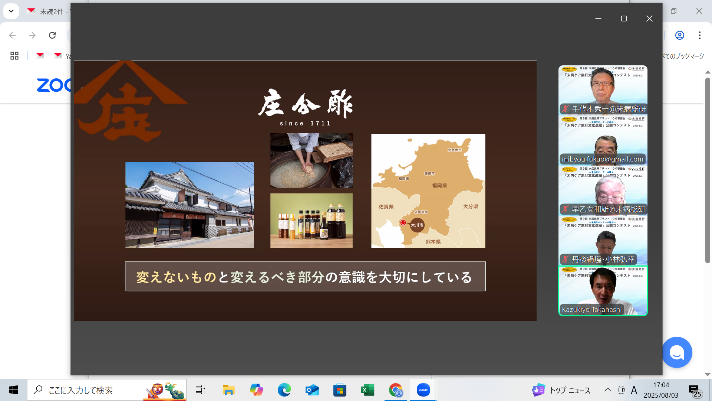Open Task View from taskbar
The height and width of the screenshot is (401, 712).
[x=200, y=390]
